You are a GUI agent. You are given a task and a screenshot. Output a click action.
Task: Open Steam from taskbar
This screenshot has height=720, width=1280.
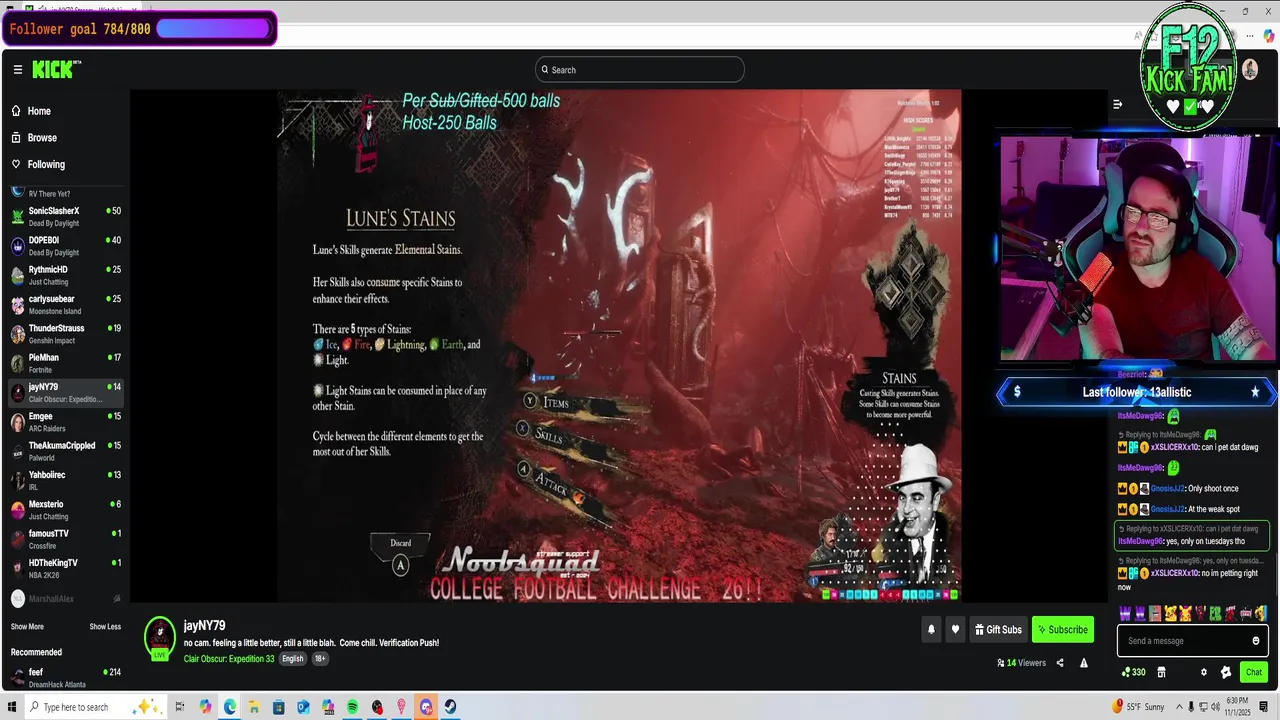(x=451, y=707)
